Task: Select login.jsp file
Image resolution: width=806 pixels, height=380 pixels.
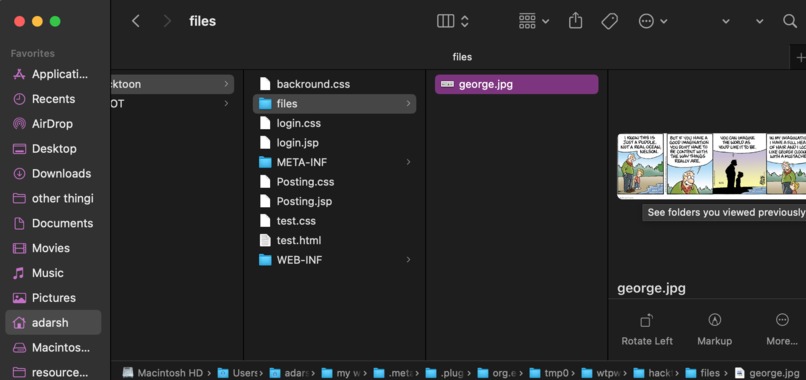Action: click(335, 142)
